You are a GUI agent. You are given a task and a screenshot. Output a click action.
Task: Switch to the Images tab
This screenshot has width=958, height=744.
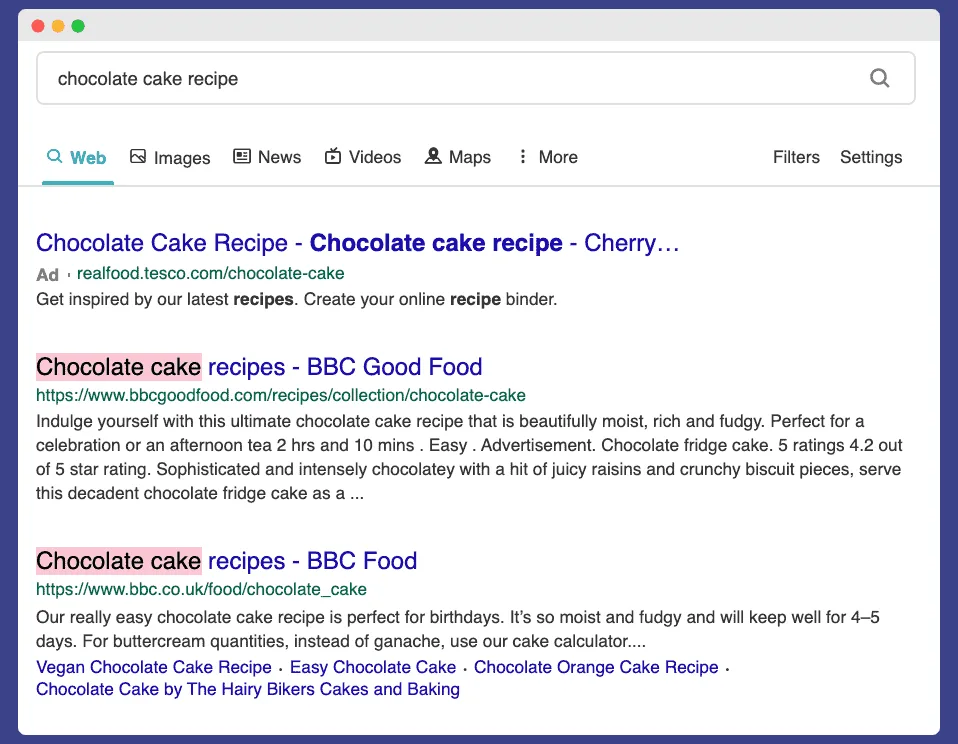click(x=170, y=157)
